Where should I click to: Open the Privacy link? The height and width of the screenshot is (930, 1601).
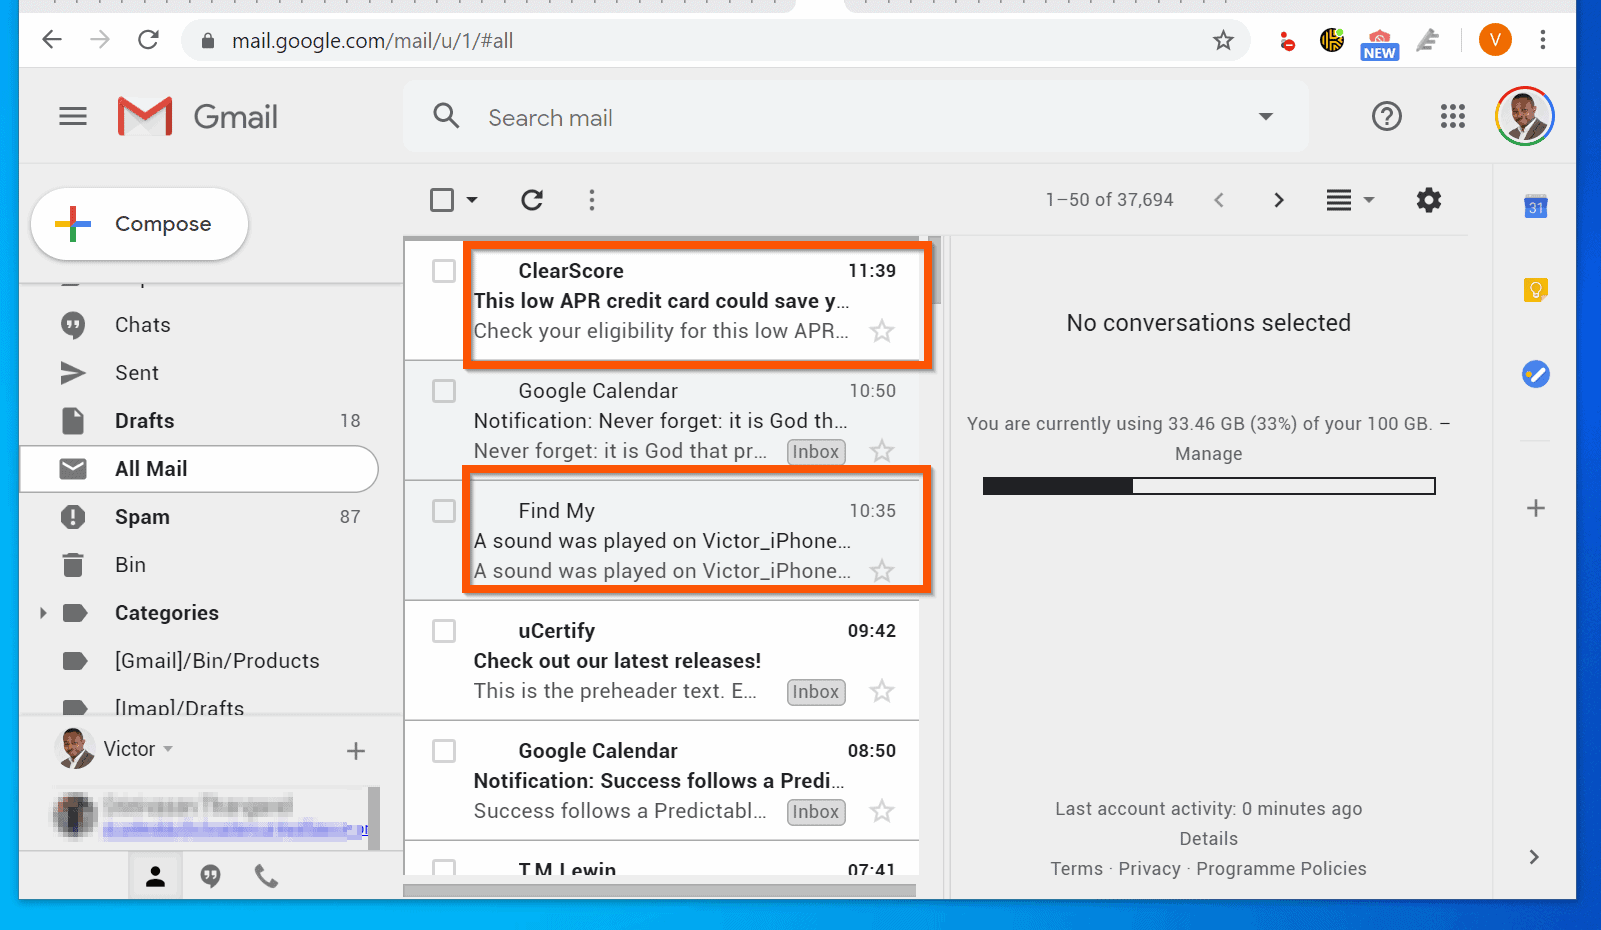[1149, 869]
